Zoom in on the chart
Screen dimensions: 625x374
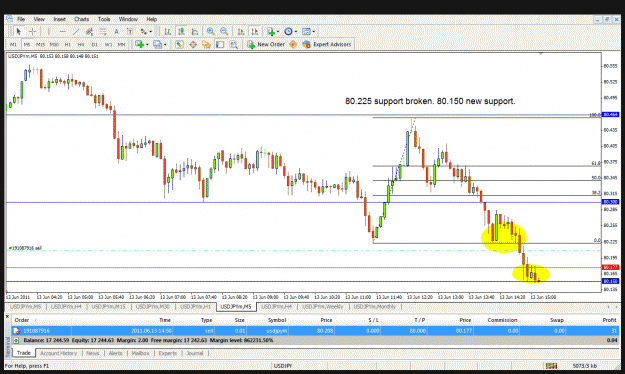[x=210, y=31]
